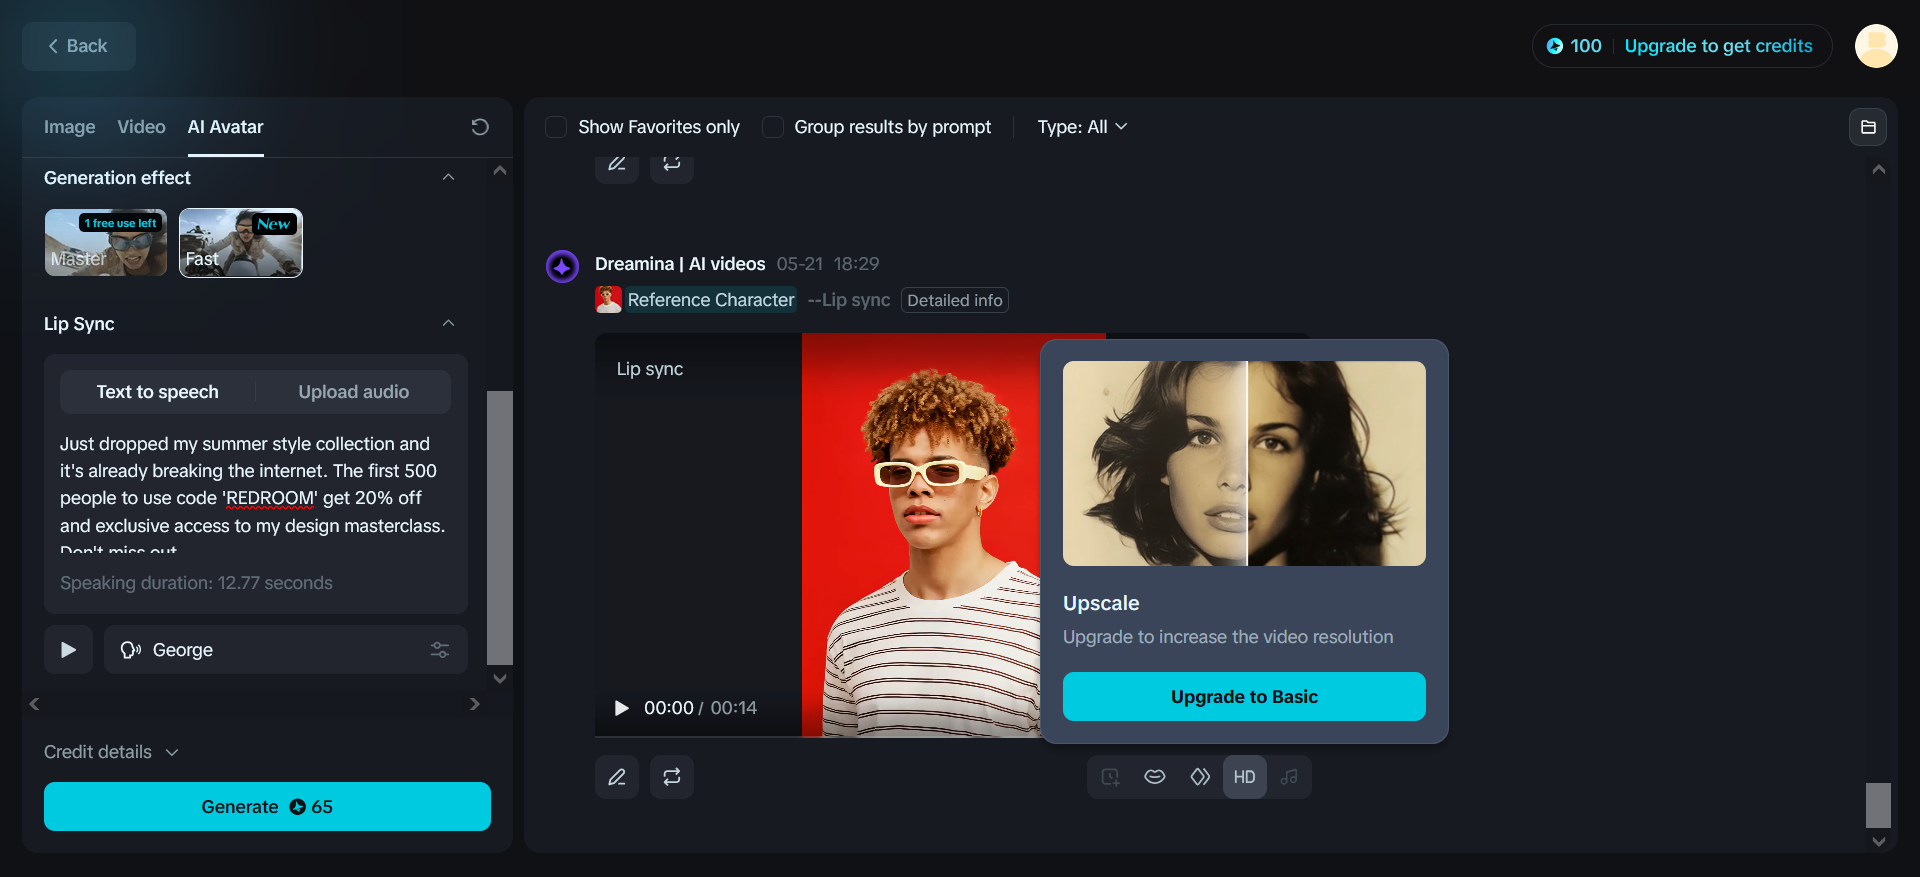Collapse the Generation effect section
Viewport: 1920px width, 877px height.
[x=448, y=177]
